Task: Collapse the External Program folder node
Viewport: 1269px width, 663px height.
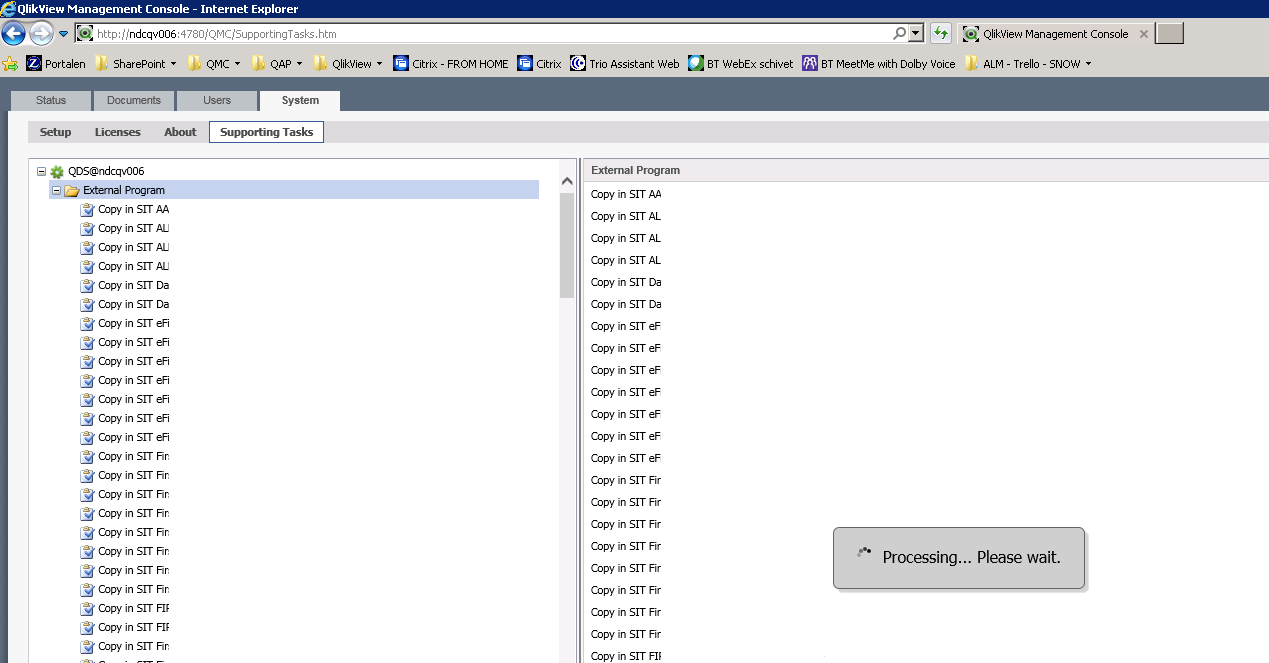Action: (56, 190)
